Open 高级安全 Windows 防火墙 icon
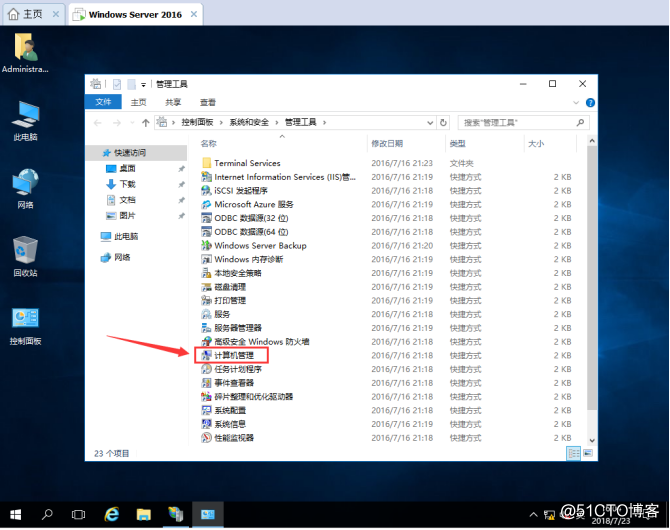This screenshot has width=670, height=530. click(x=206, y=342)
